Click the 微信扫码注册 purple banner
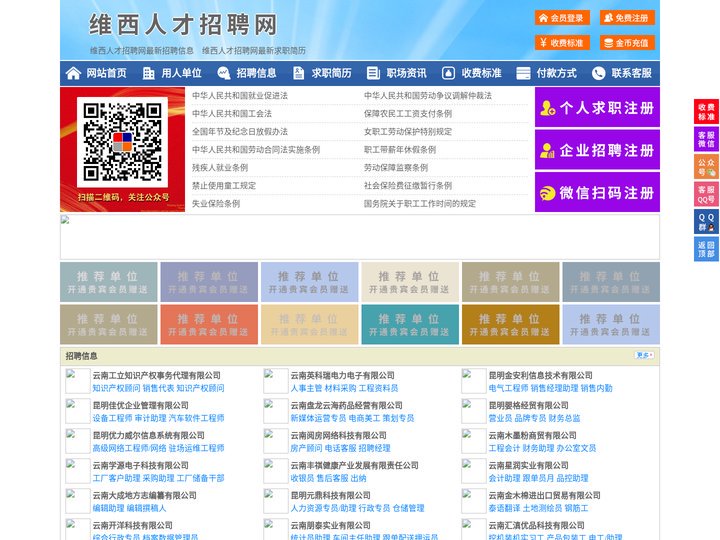 [x=597, y=192]
